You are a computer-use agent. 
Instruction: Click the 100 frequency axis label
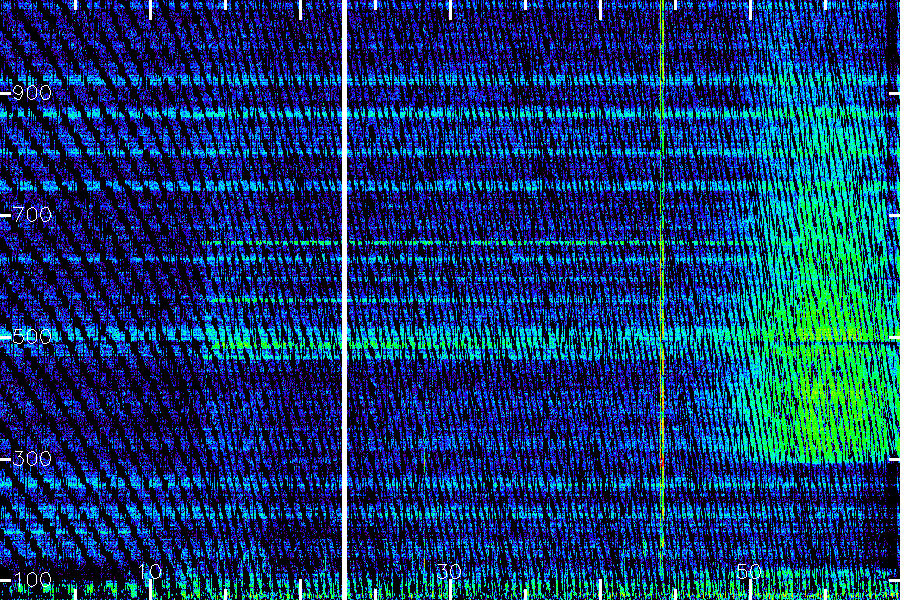pos(32,579)
